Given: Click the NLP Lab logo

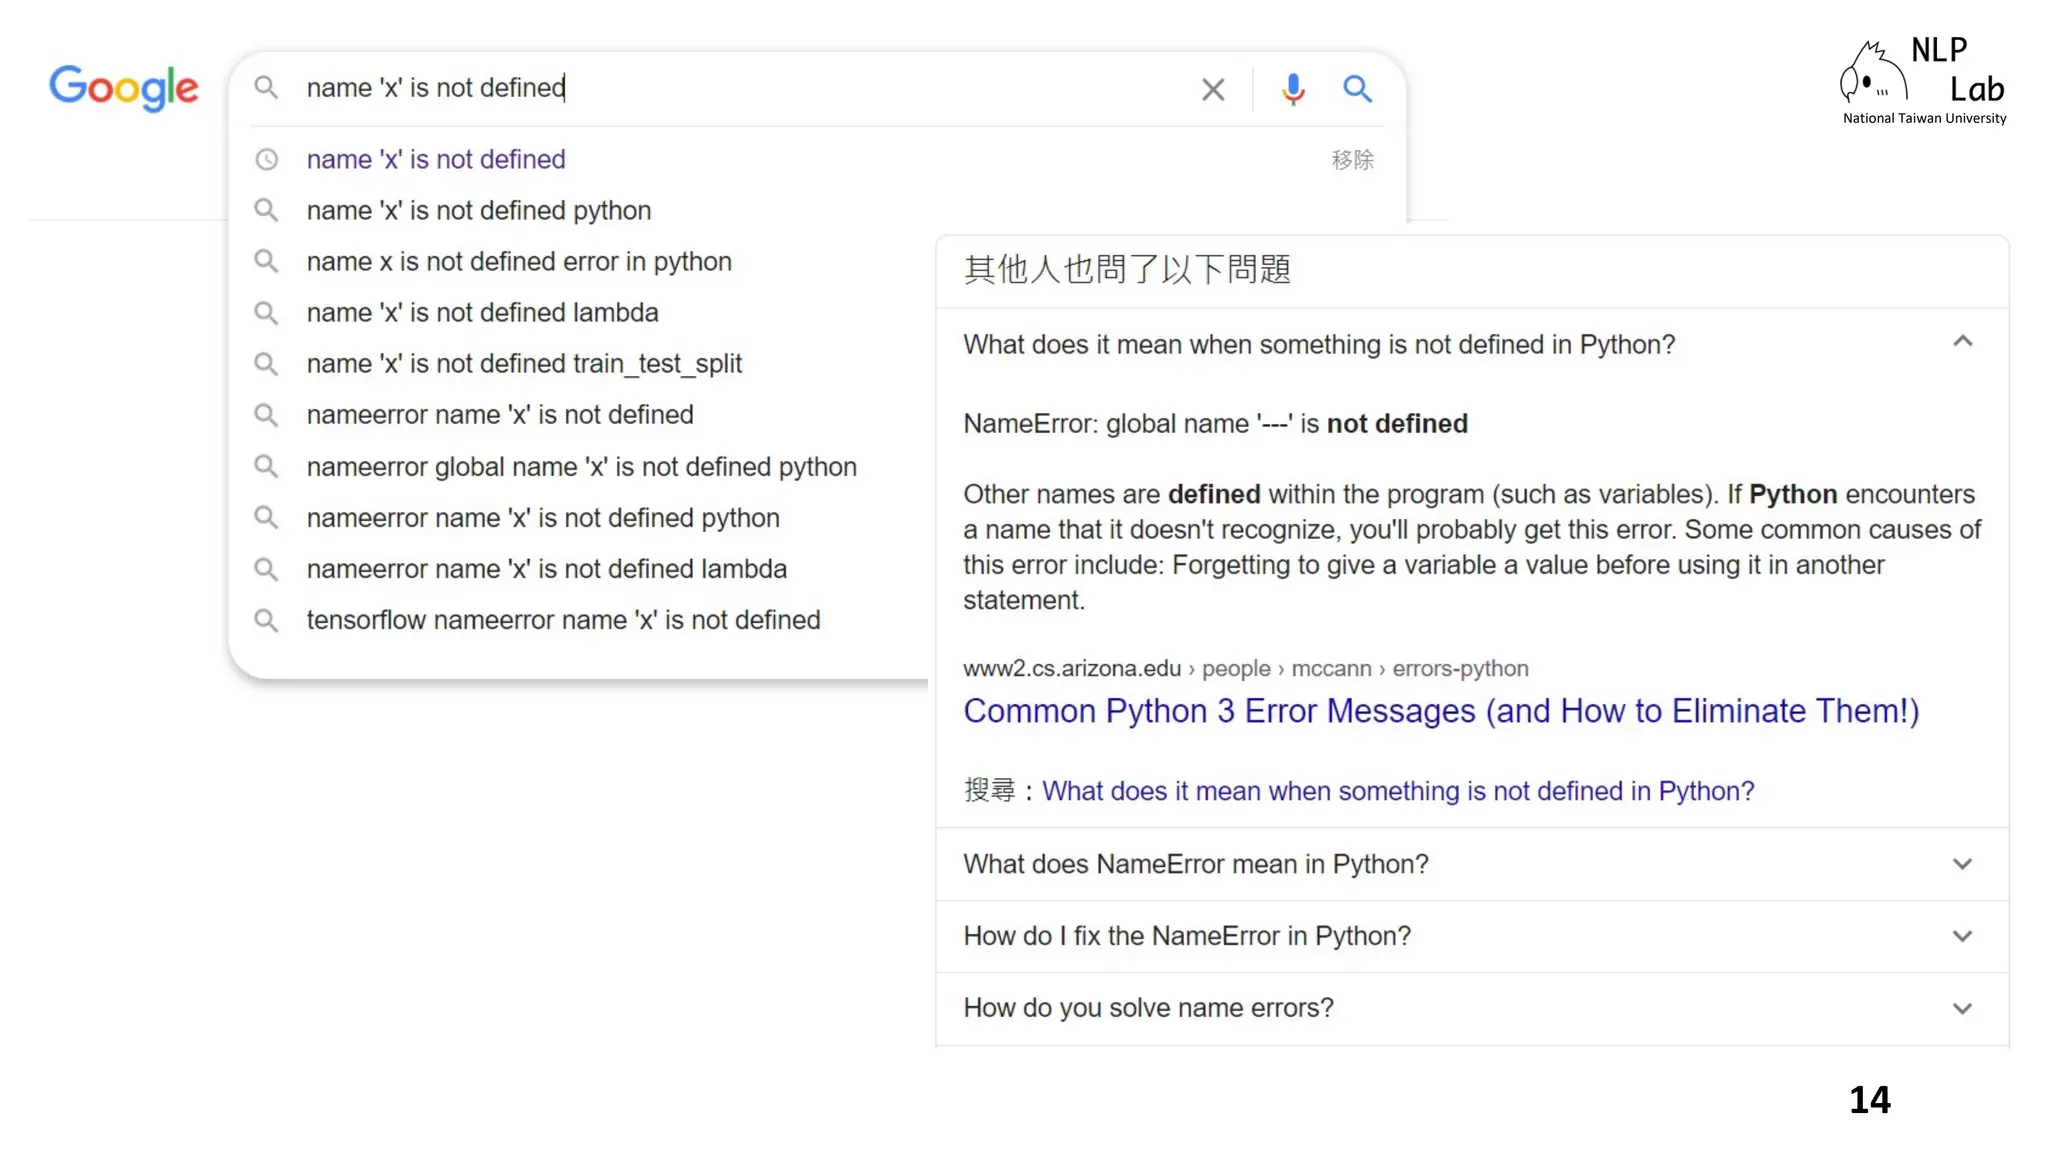Looking at the screenshot, I should click(1922, 82).
